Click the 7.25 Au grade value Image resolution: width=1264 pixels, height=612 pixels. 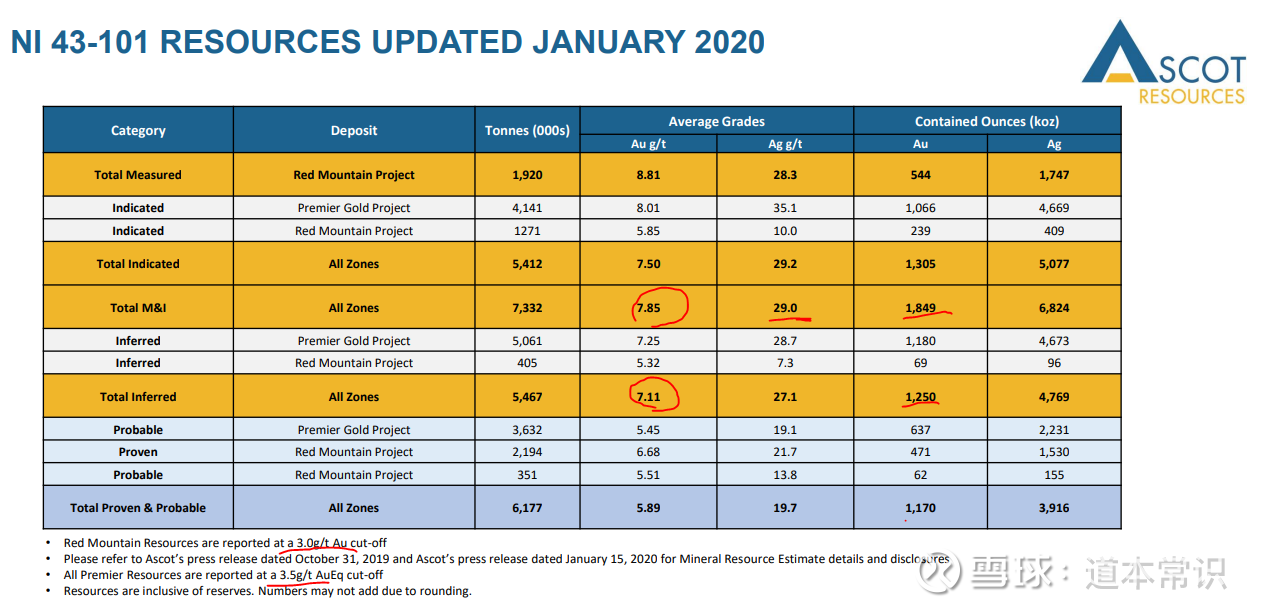(648, 341)
